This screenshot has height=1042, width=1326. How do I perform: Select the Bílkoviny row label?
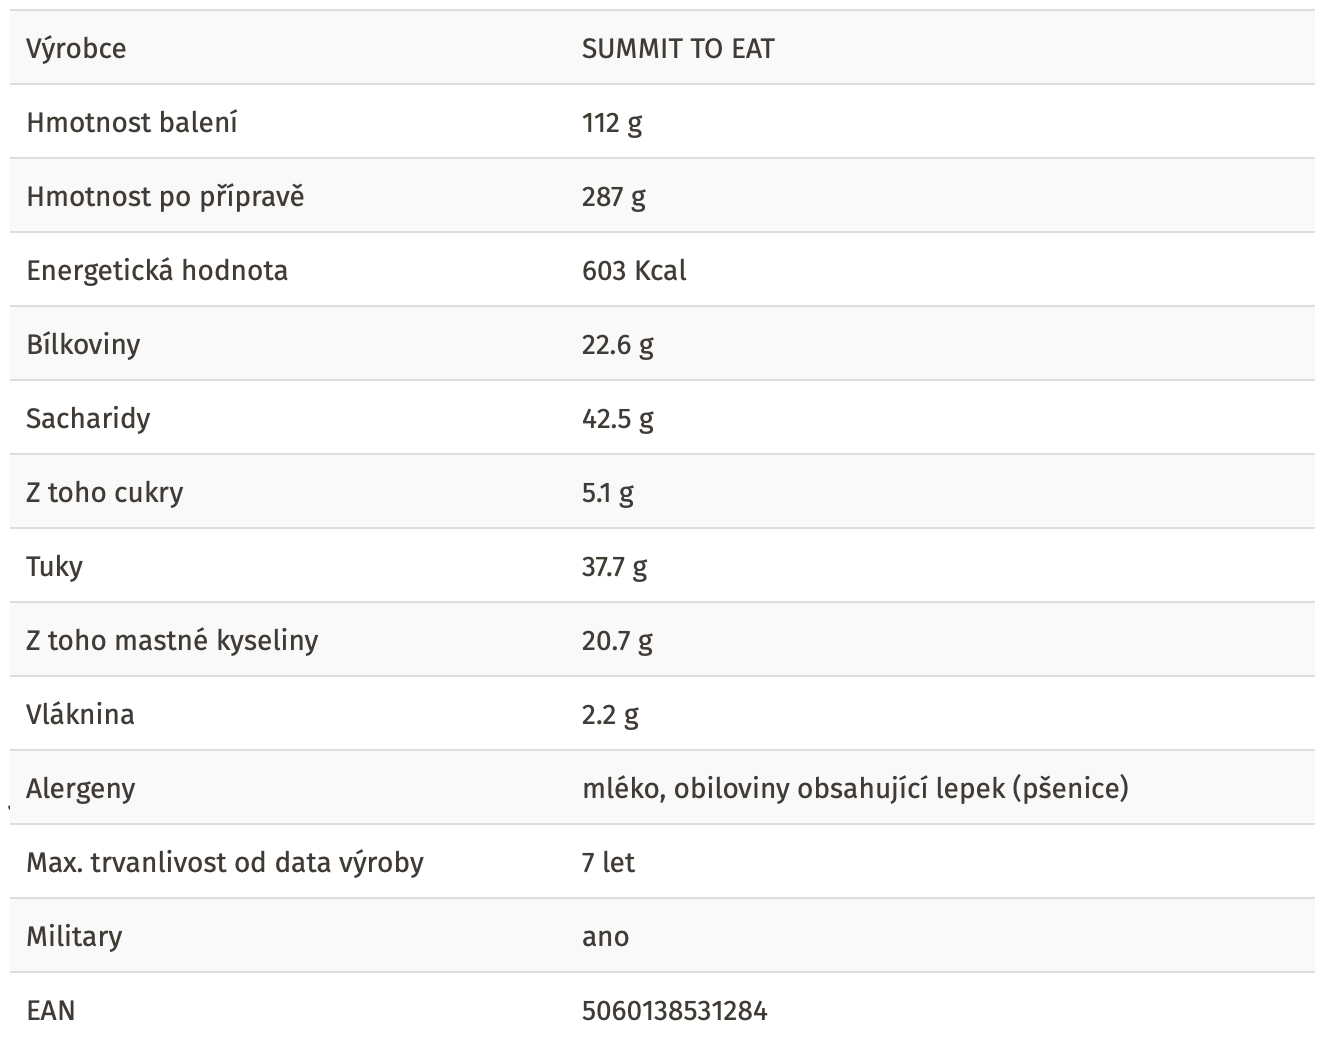[x=83, y=344]
